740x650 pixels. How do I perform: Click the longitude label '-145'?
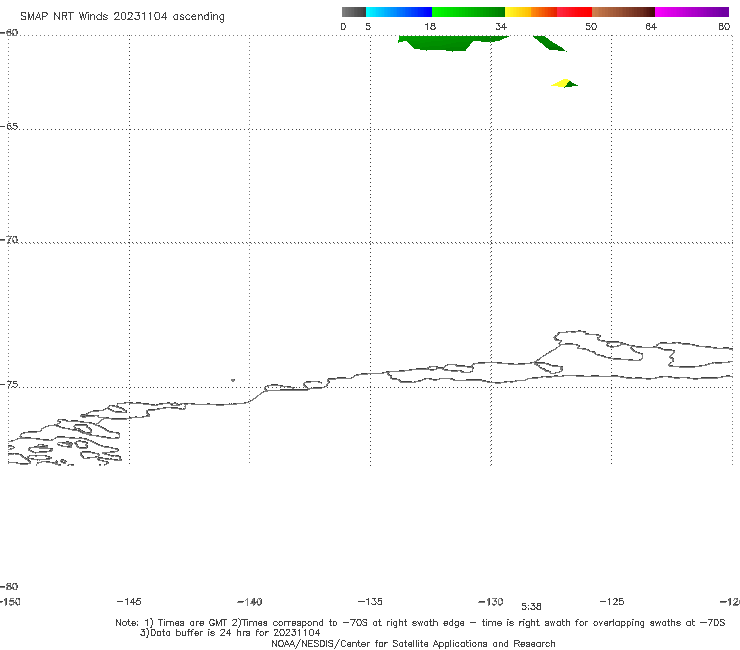coord(129,601)
